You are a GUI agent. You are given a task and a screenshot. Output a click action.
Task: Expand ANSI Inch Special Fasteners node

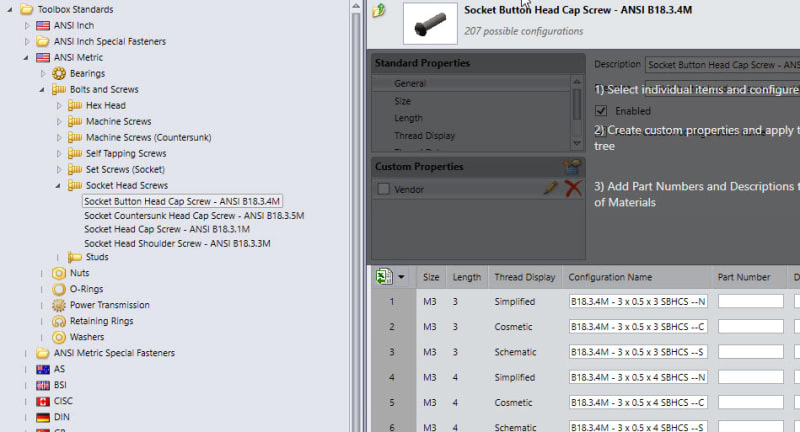27,41
